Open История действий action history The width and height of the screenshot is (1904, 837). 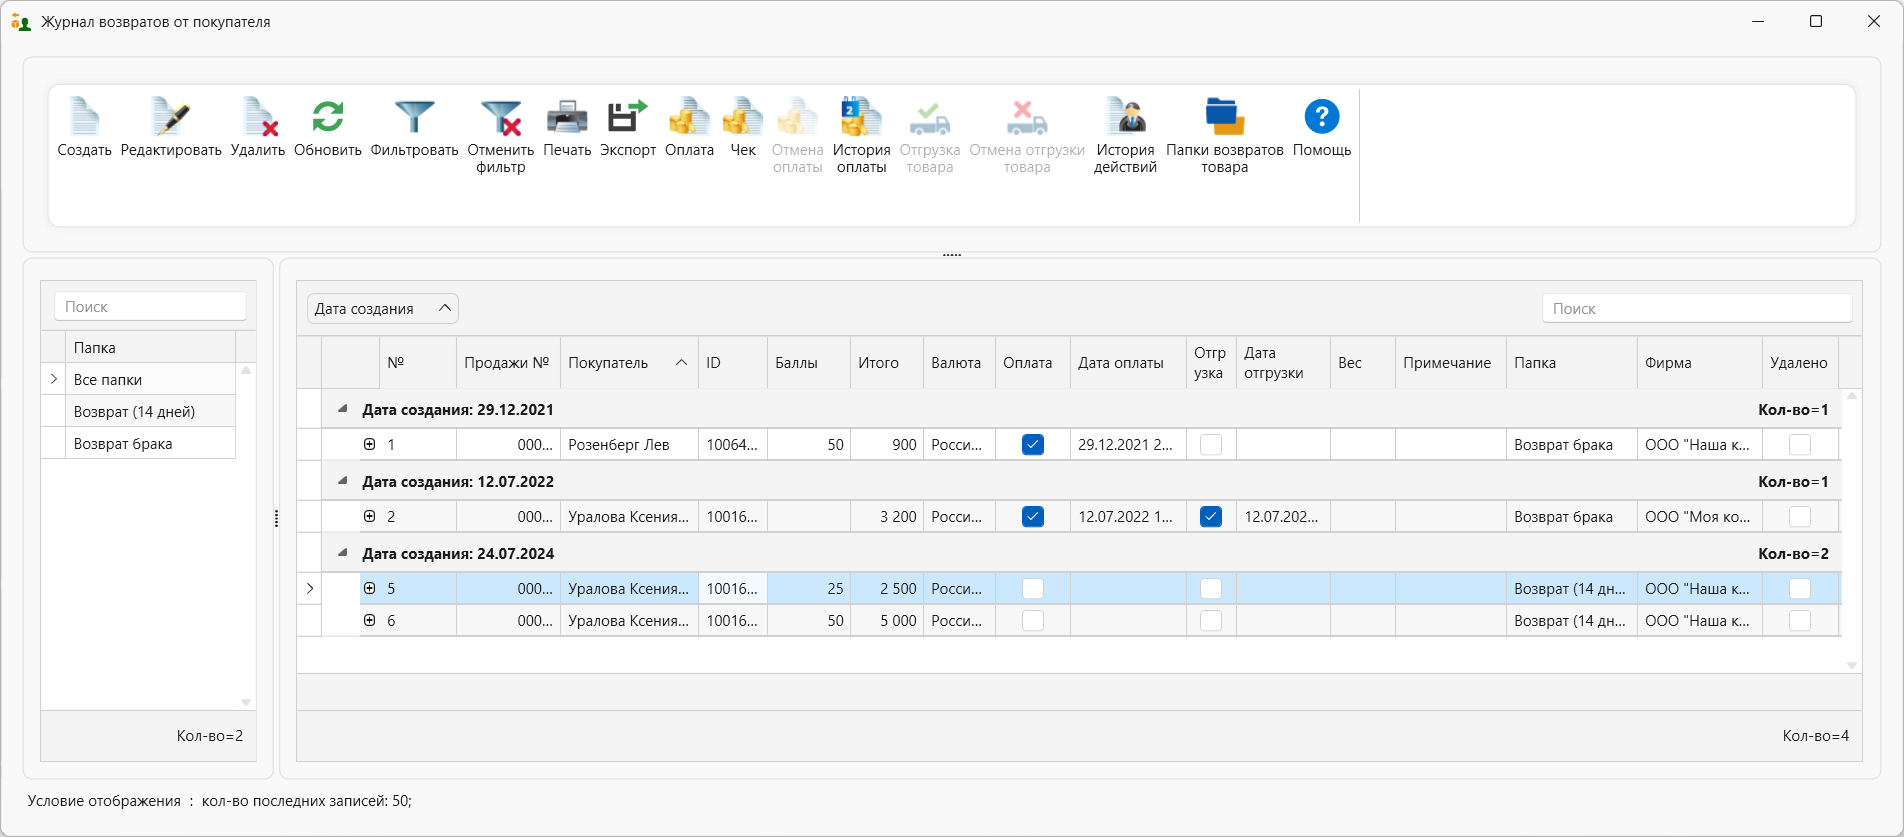[1125, 117]
